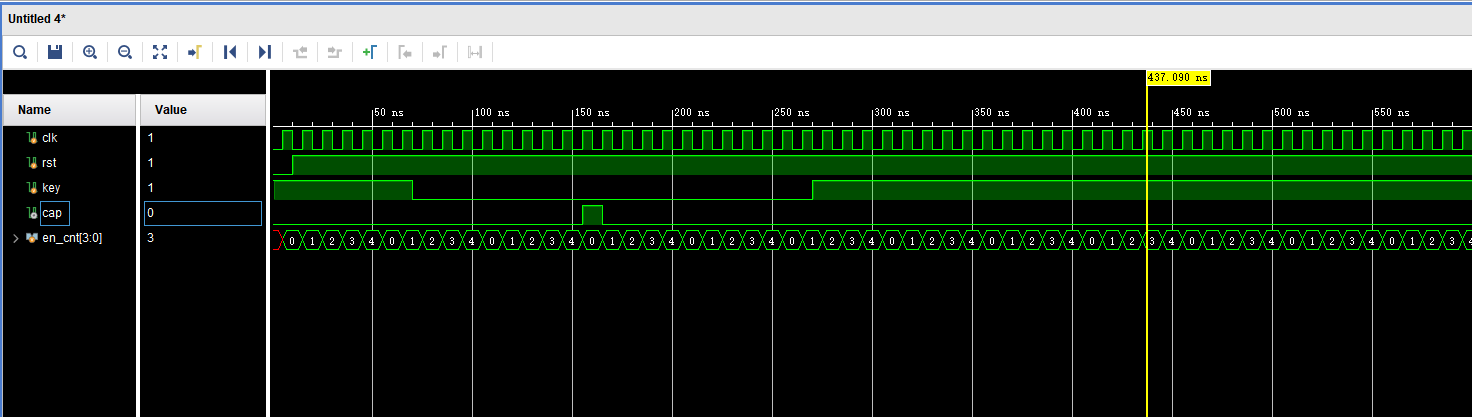Viewport: 1472px width, 417px height.
Task: Click the Go to Cursor icon
Action: 195,52
